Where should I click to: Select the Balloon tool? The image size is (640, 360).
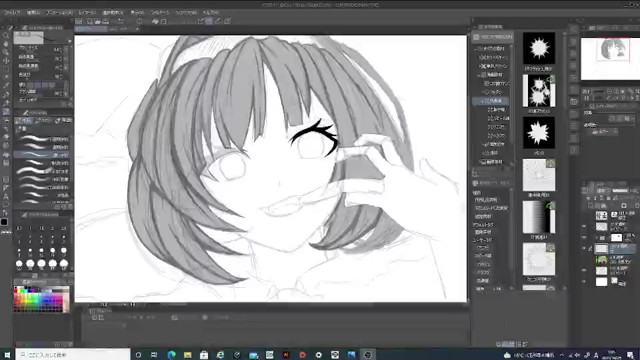pos(6,204)
